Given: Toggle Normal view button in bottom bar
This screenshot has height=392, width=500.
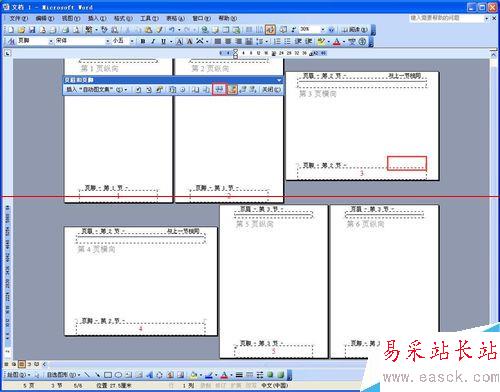Looking at the screenshot, I should tap(6, 364).
